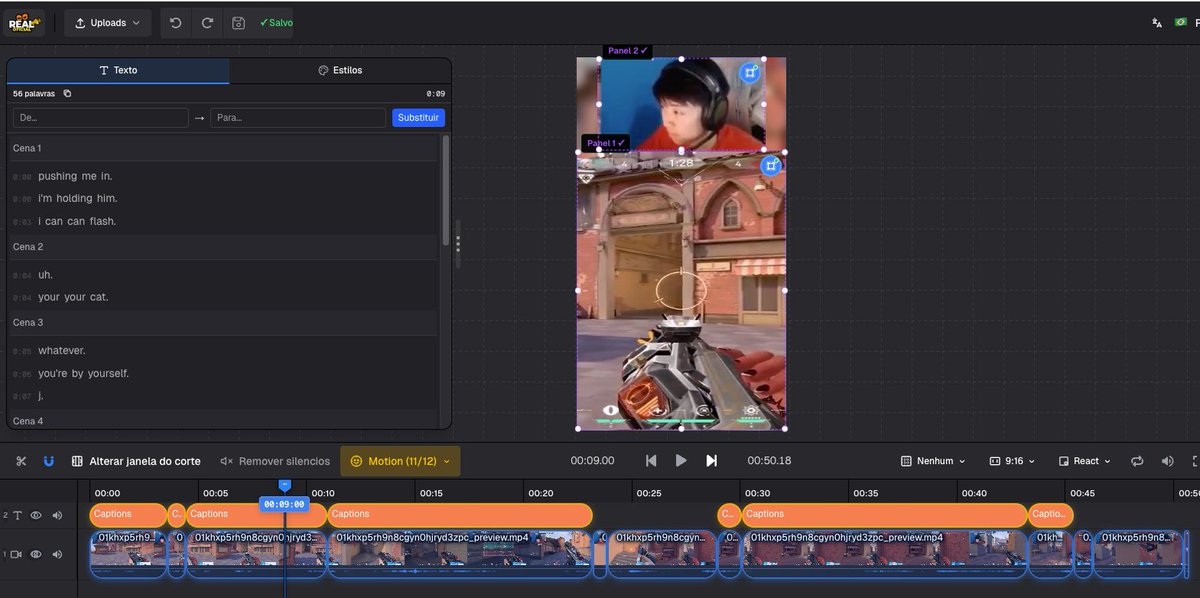Click the transcript panel scrollbar
The image size is (1200, 598).
445,190
